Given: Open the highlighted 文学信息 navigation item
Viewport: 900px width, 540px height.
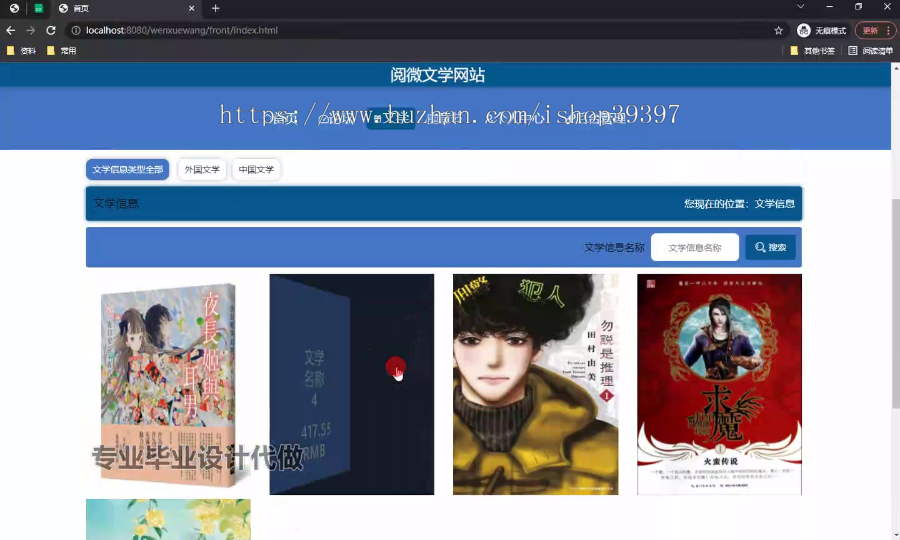Looking at the screenshot, I should [x=391, y=119].
